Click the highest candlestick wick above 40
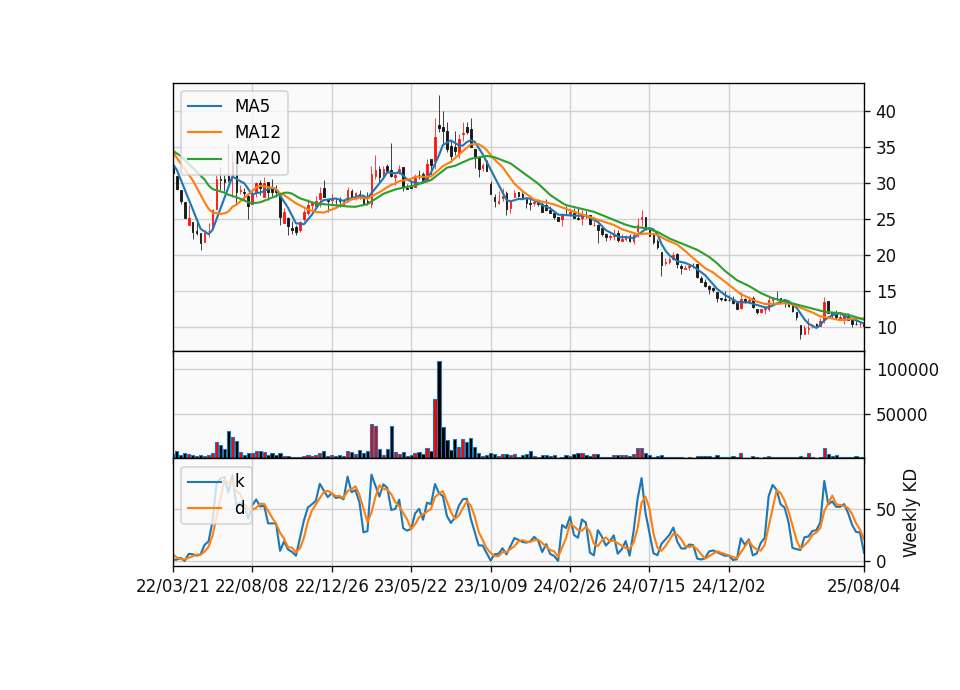Screen dimensions: 960x690 point(439,110)
